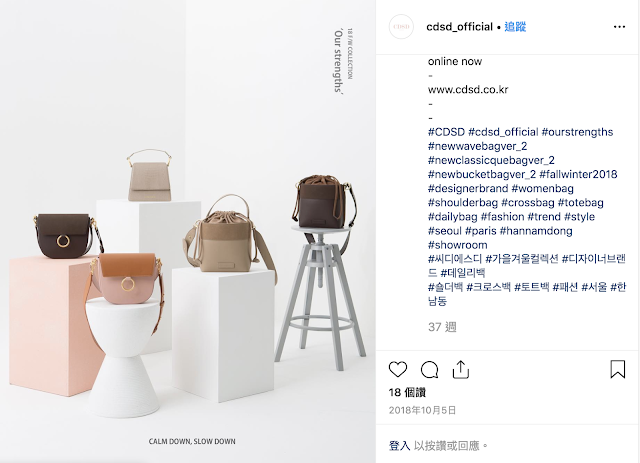Open the 2018年10月5日 post date link
This screenshot has height=463, width=640.
422,410
